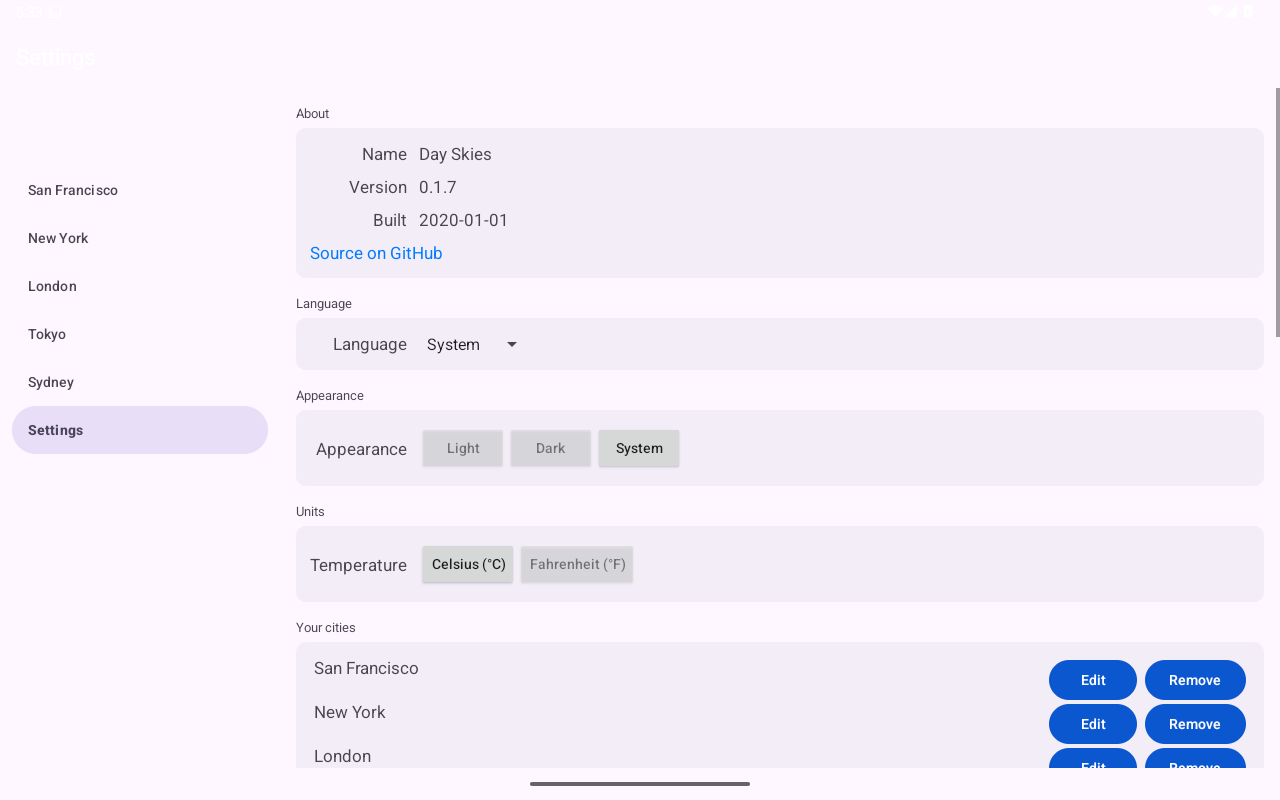Click the vertical scrollbar on the right edge
Screen dimensions: 1280x800
point(1277,212)
